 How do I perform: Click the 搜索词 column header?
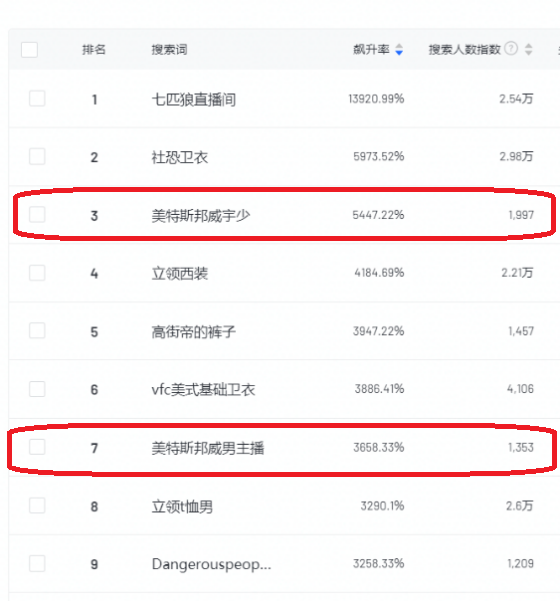click(169, 49)
